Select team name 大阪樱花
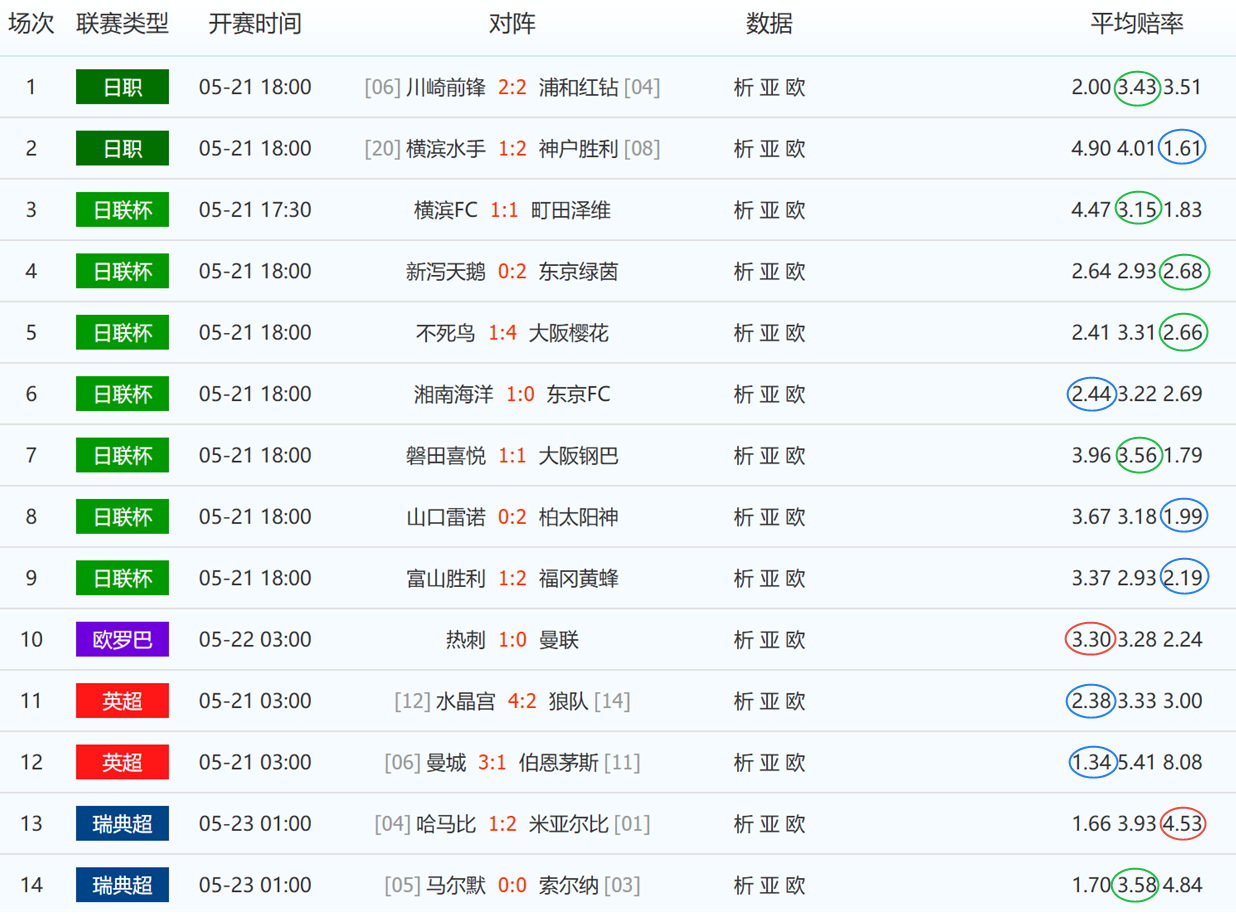1236x914 pixels. coord(568,333)
